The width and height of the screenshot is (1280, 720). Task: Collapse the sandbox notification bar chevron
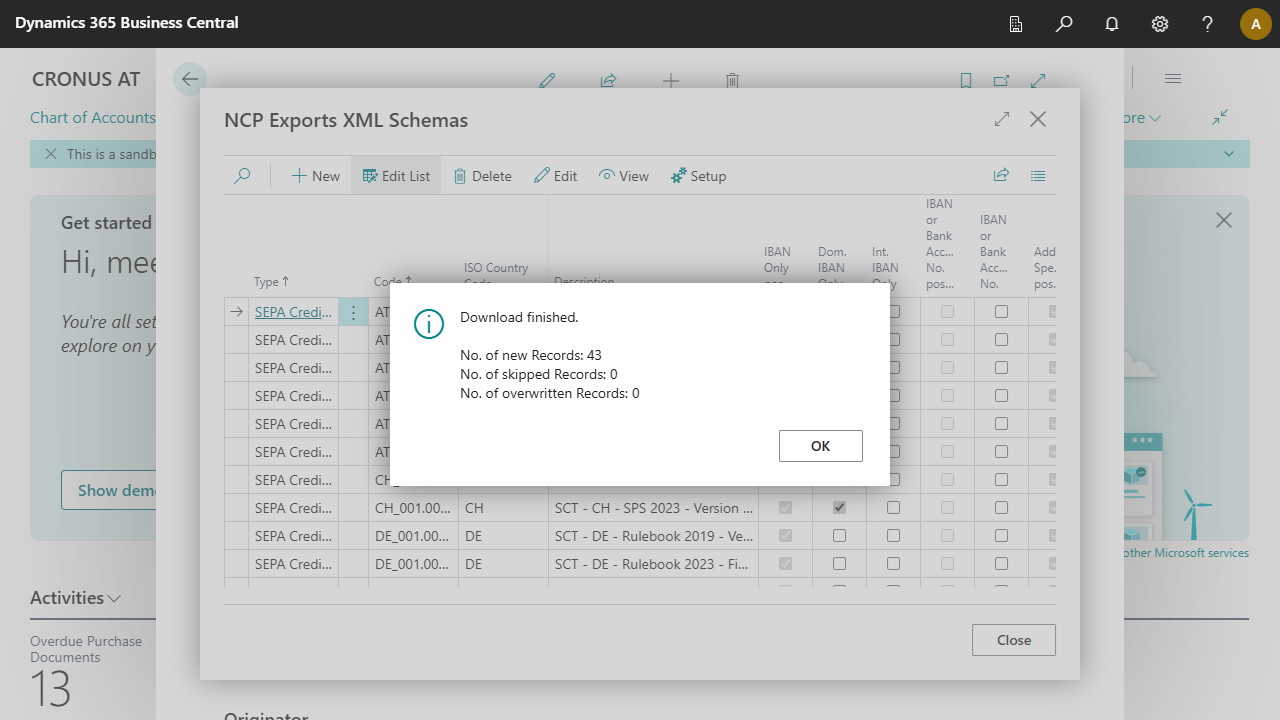click(x=1230, y=154)
